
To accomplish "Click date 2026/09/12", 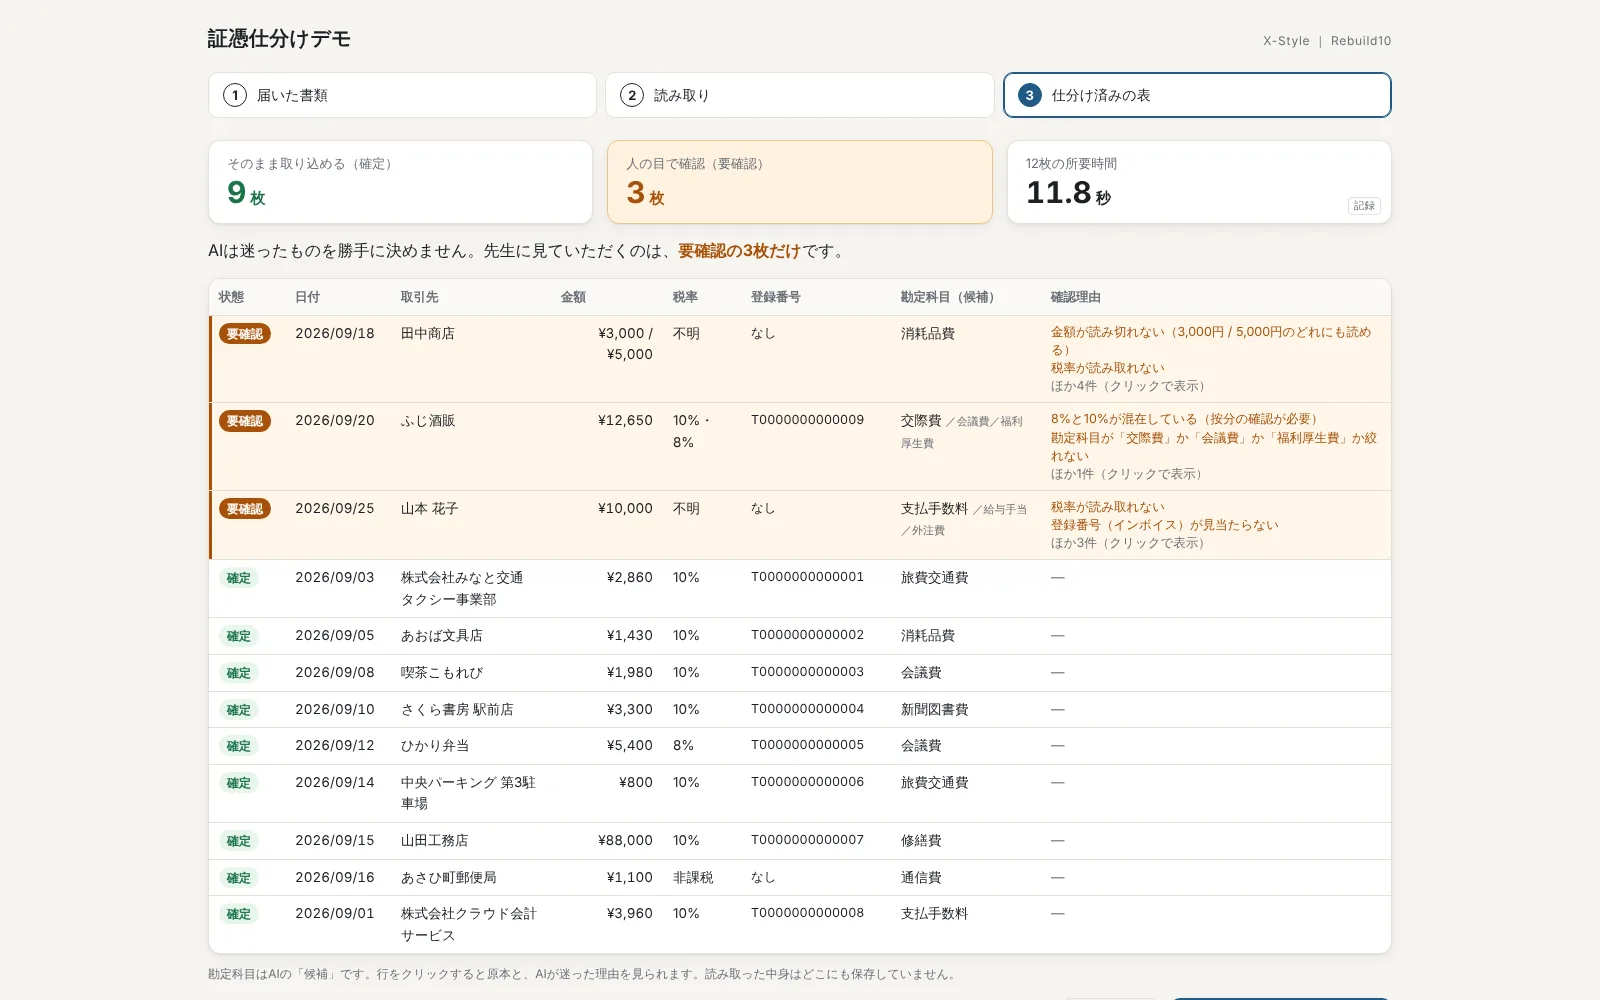I will [335, 746].
